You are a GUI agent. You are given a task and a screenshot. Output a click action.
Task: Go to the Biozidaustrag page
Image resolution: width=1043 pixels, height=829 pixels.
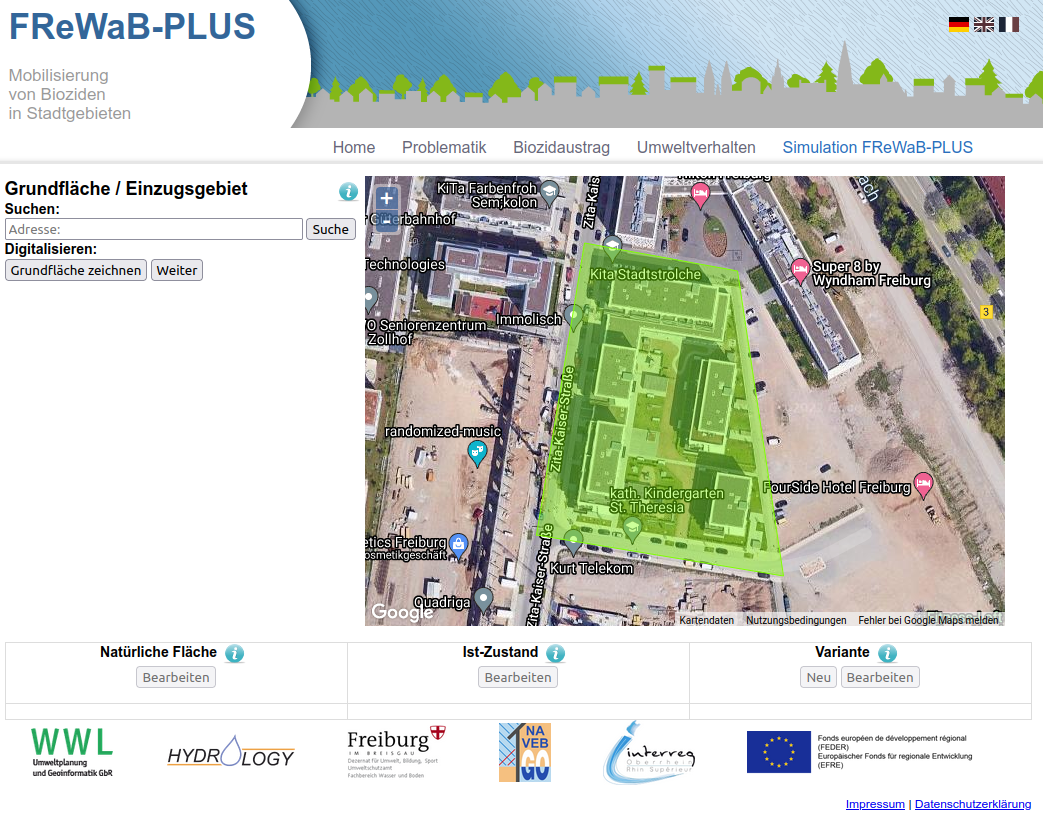coord(561,147)
